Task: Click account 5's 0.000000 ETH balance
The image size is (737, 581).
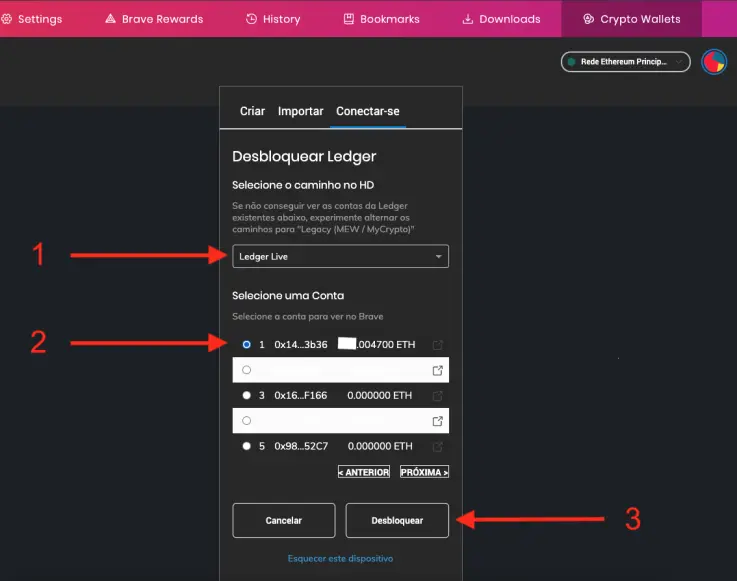Action: [380, 446]
